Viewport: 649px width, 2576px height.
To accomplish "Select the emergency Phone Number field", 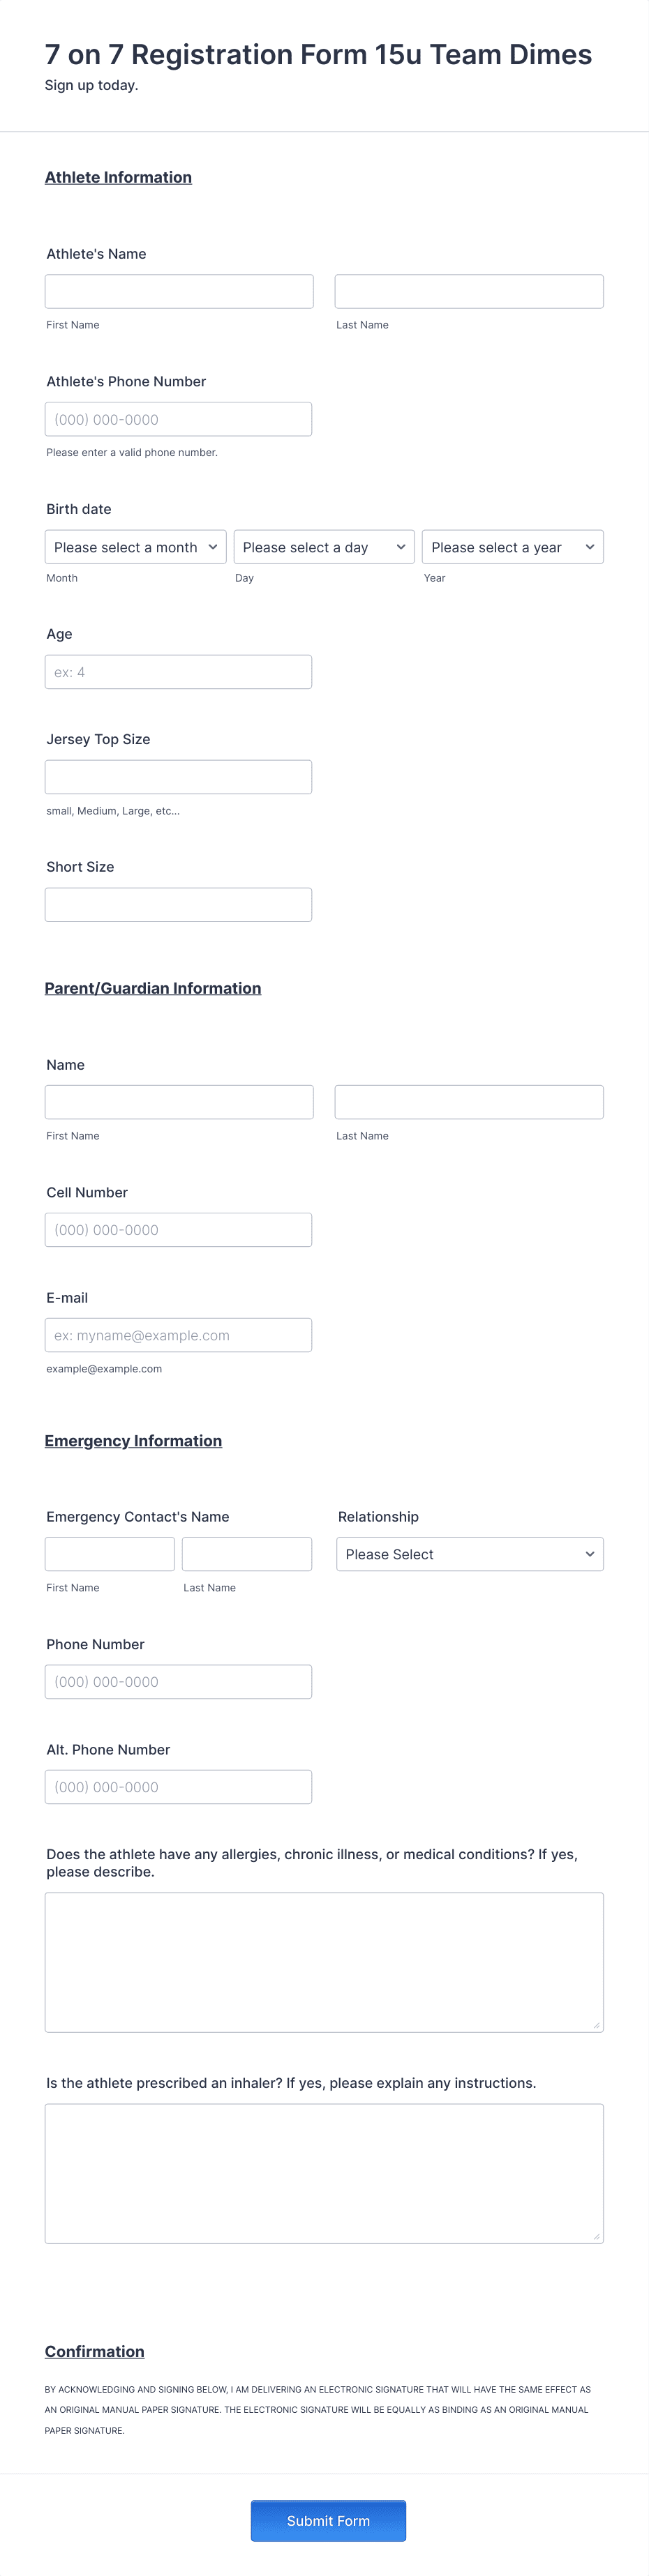I will (x=178, y=1681).
